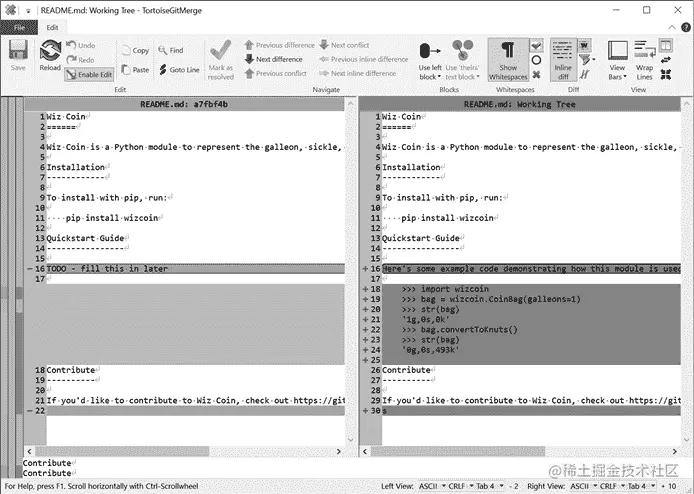Click the Undo arrow icon
Image resolution: width=694 pixels, height=494 pixels.
[x=71, y=45]
